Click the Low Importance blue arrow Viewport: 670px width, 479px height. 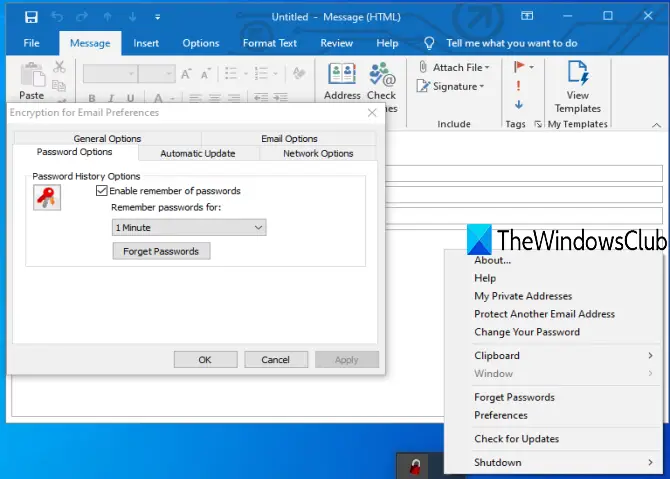pyautogui.click(x=519, y=105)
